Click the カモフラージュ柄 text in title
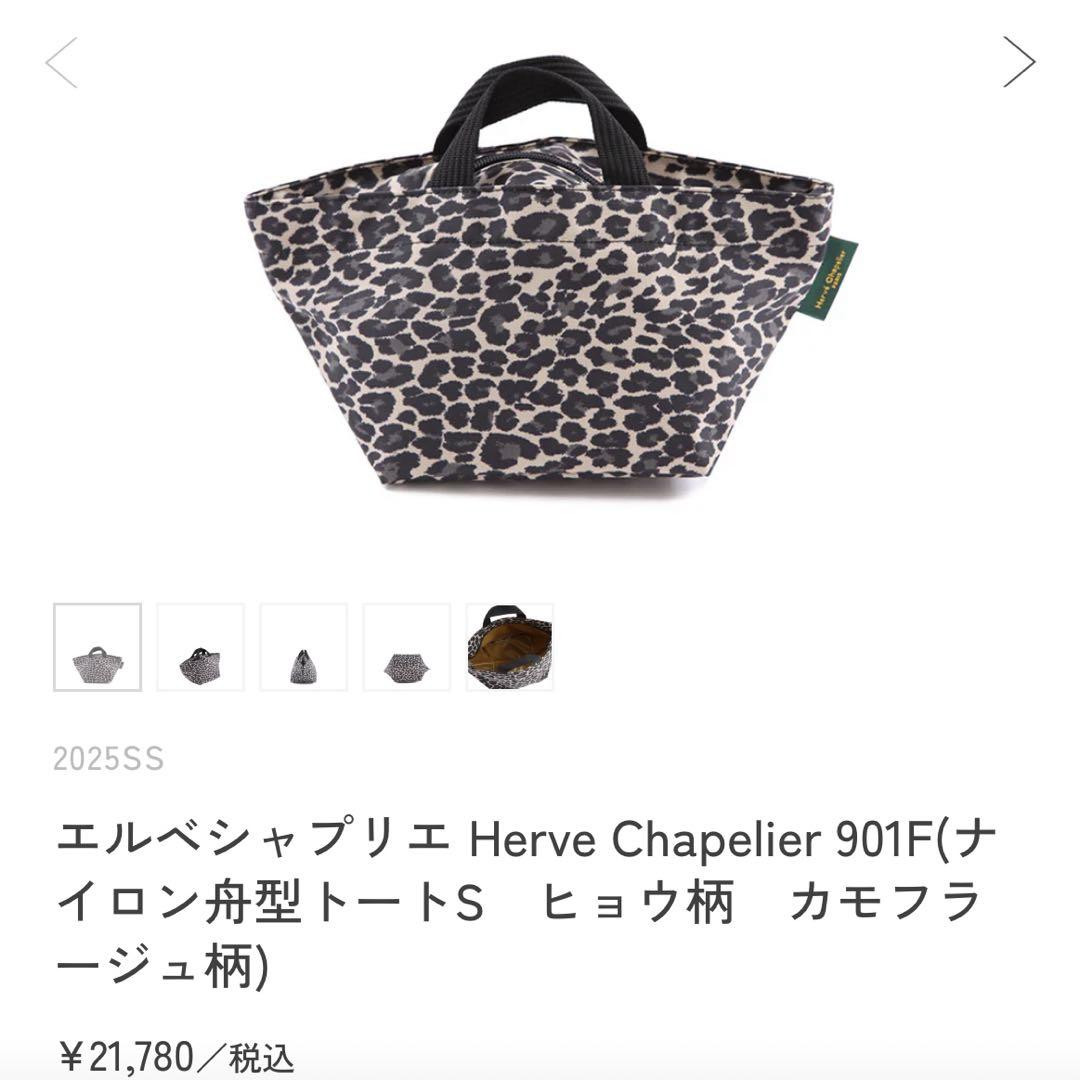1080x1080 pixels. tap(885, 902)
